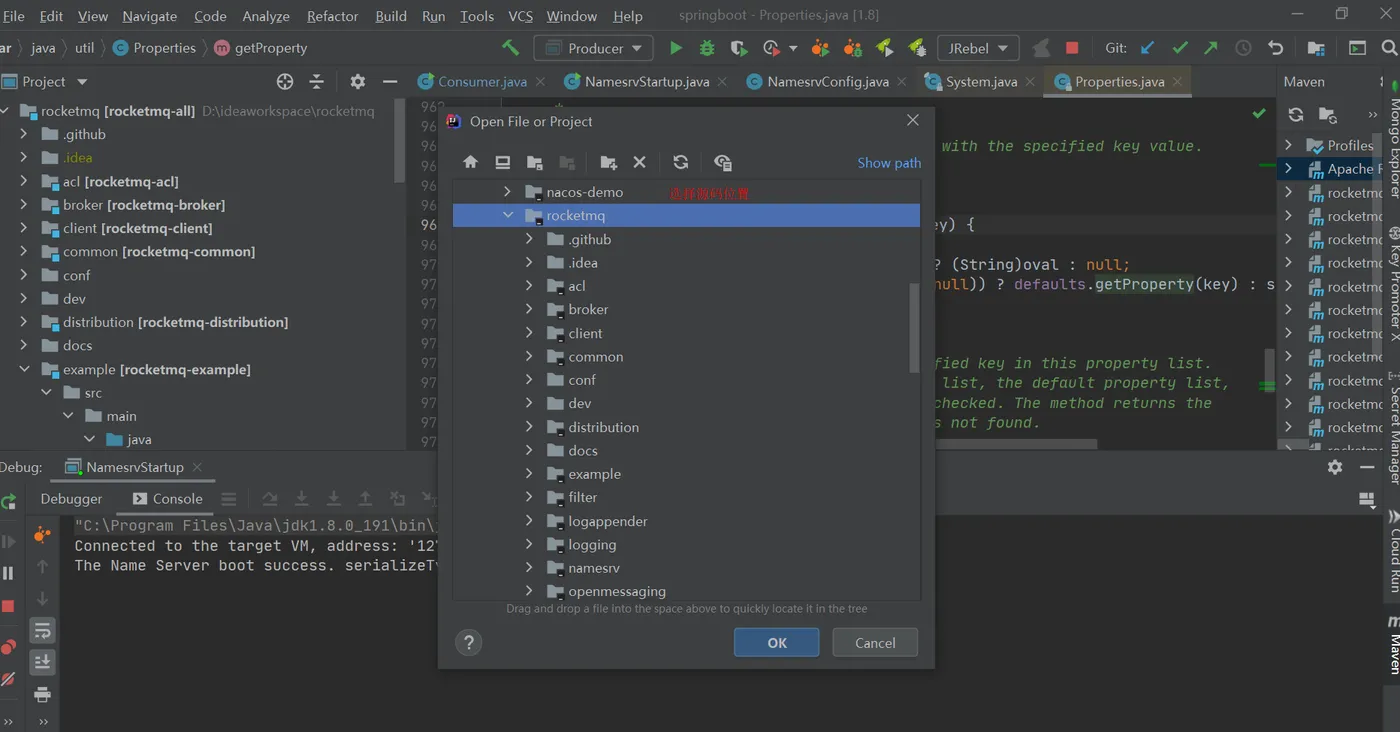Viewport: 1400px width, 732px height.
Task: Click the dialog file tree scrollbar
Action: coord(914,328)
